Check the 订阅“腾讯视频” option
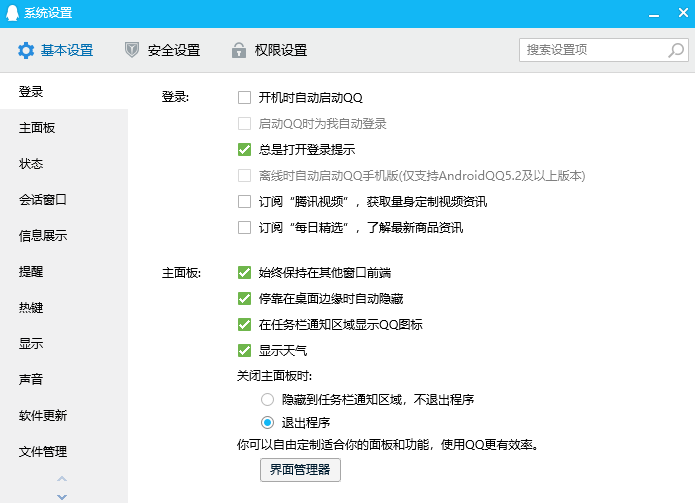Screen dimensions: 695x503 [x=244, y=202]
